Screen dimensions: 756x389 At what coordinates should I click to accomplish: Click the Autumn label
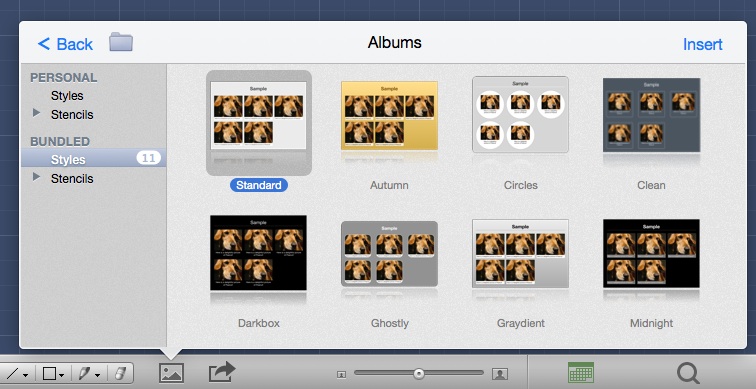pyautogui.click(x=389, y=185)
